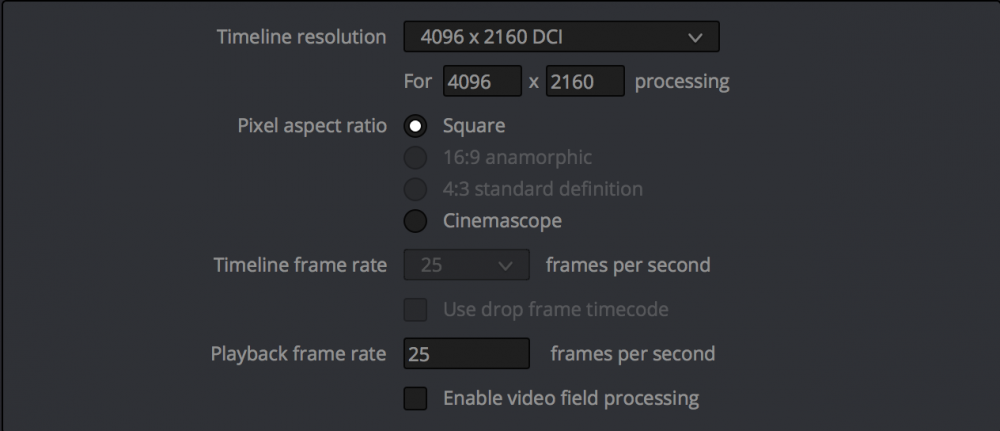Click the Timeline resolution label

301,38
